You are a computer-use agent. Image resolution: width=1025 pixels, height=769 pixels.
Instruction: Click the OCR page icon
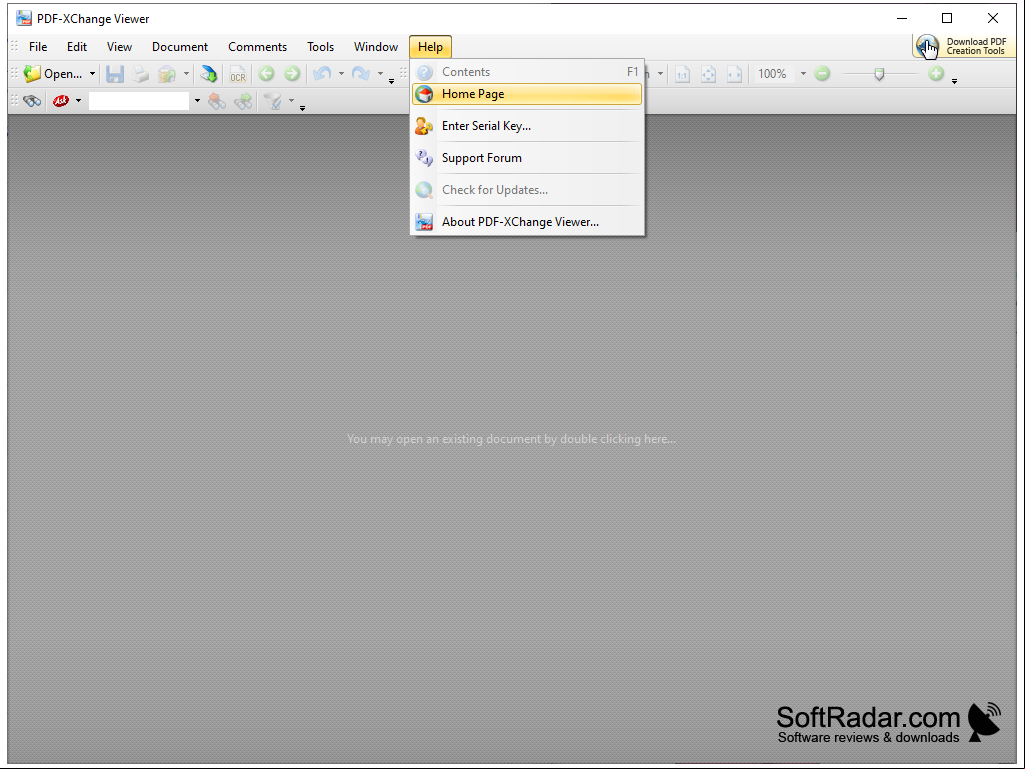(x=237, y=74)
